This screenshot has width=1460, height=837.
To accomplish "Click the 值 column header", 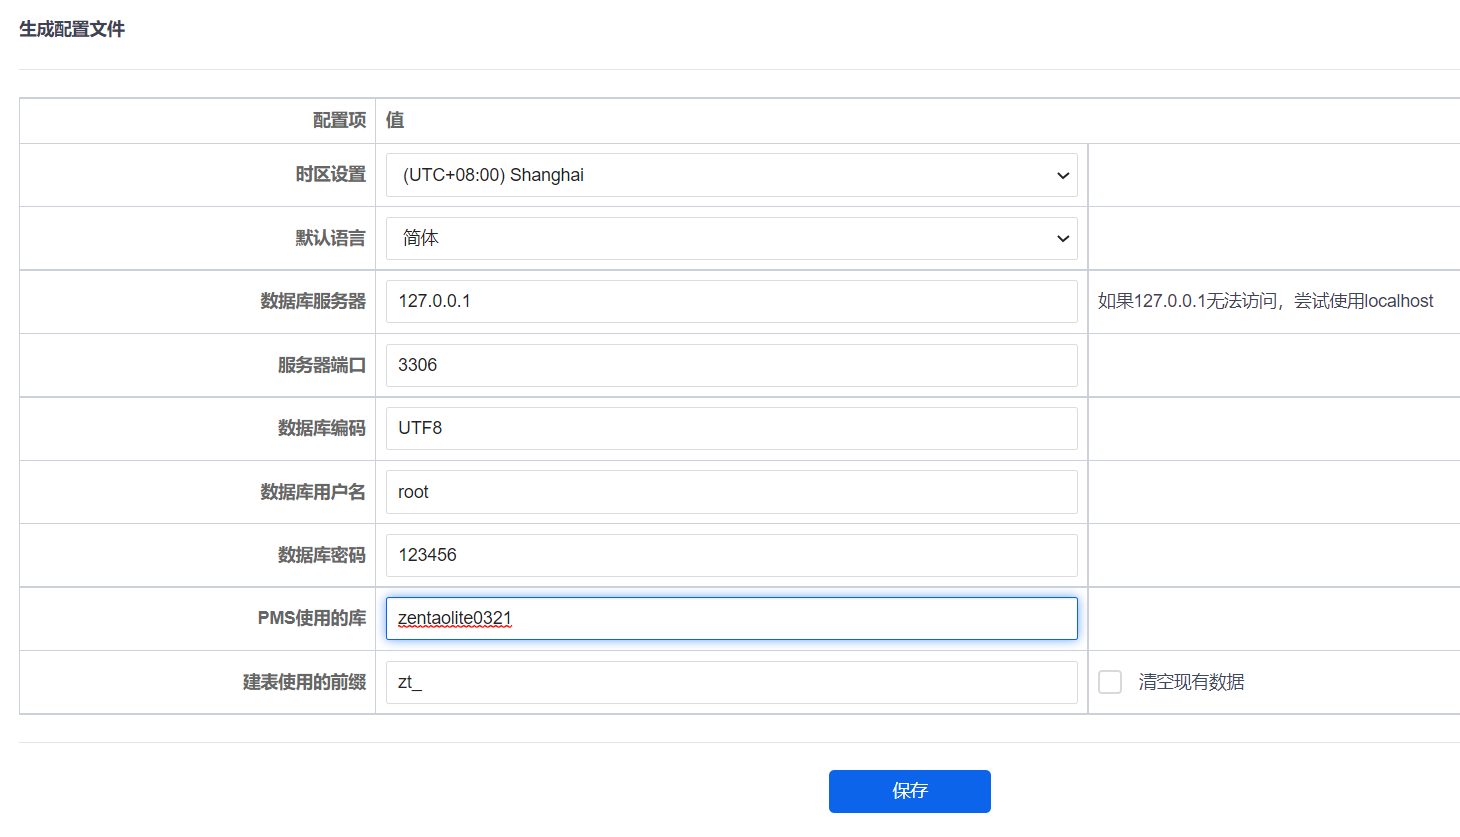I will (395, 120).
